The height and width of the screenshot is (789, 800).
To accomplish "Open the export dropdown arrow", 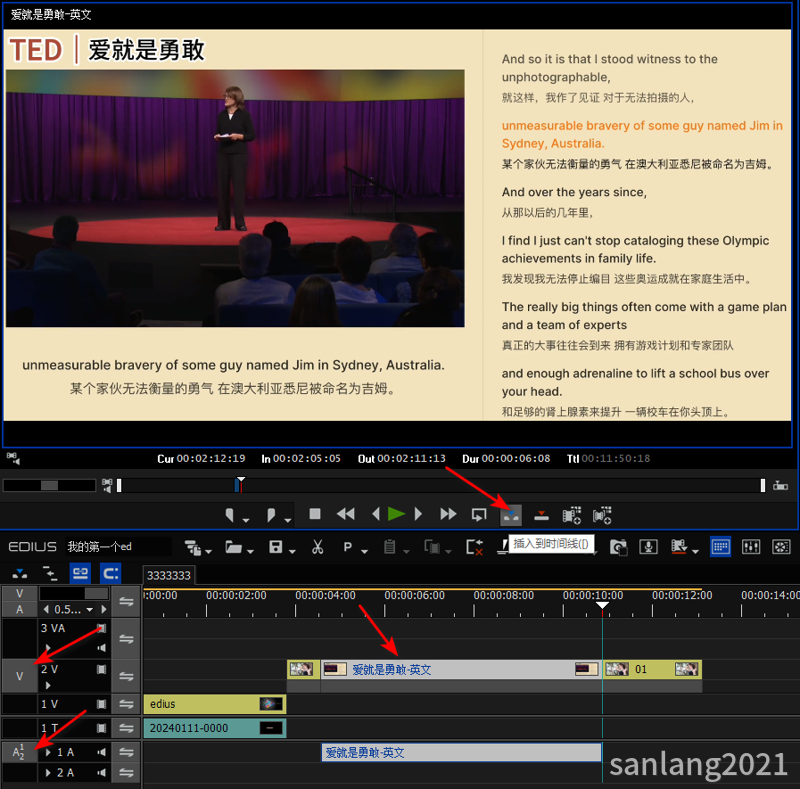I will pos(695,552).
